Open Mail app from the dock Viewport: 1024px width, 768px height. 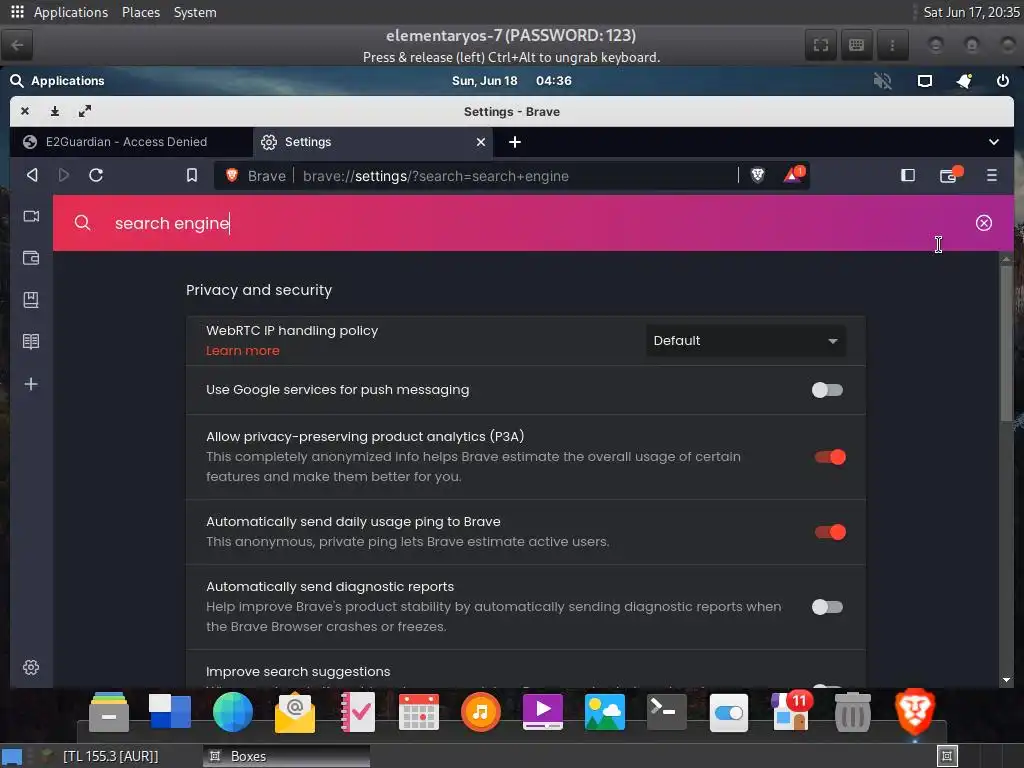click(295, 713)
